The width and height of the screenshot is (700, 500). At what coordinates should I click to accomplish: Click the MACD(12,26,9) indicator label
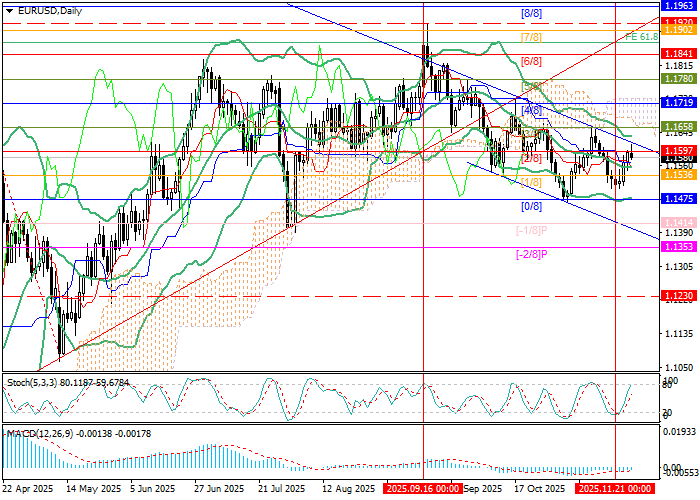tap(70, 433)
